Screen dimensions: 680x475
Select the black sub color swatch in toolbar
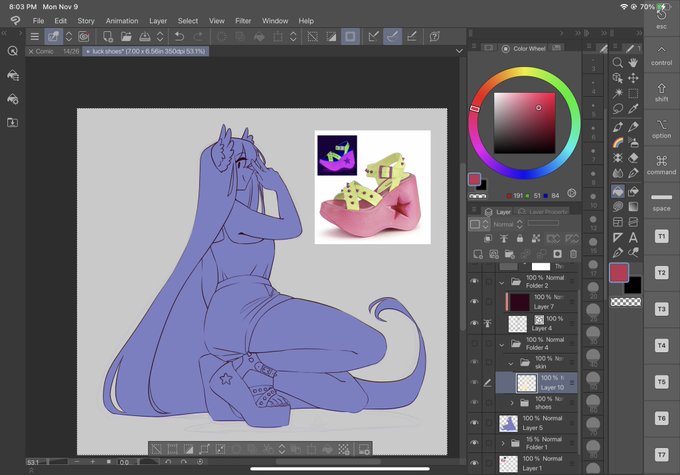[634, 286]
